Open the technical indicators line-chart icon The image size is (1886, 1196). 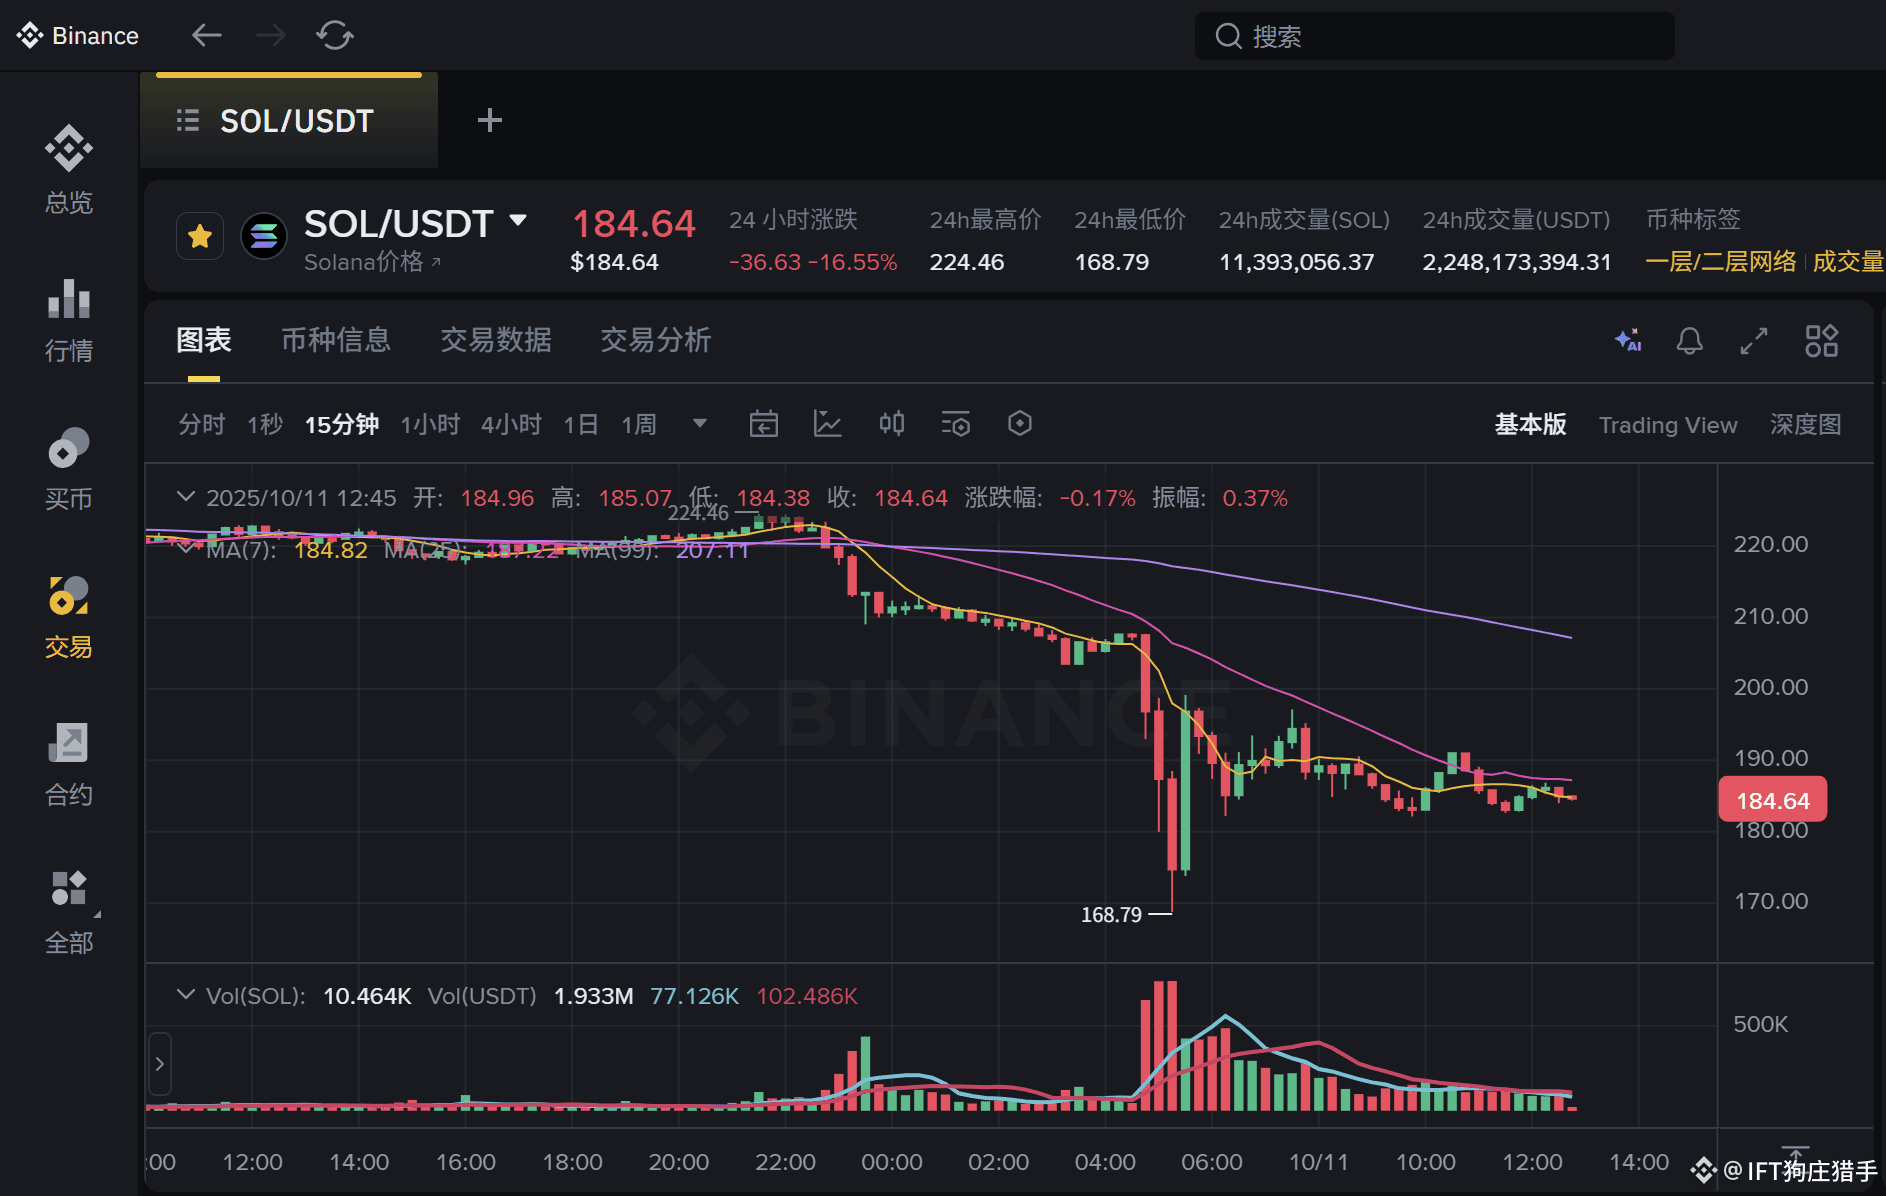(828, 424)
